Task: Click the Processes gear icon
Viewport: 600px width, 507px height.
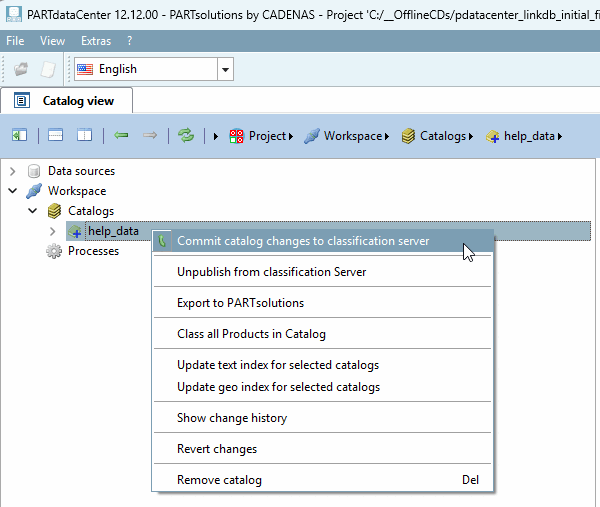Action: [54, 251]
